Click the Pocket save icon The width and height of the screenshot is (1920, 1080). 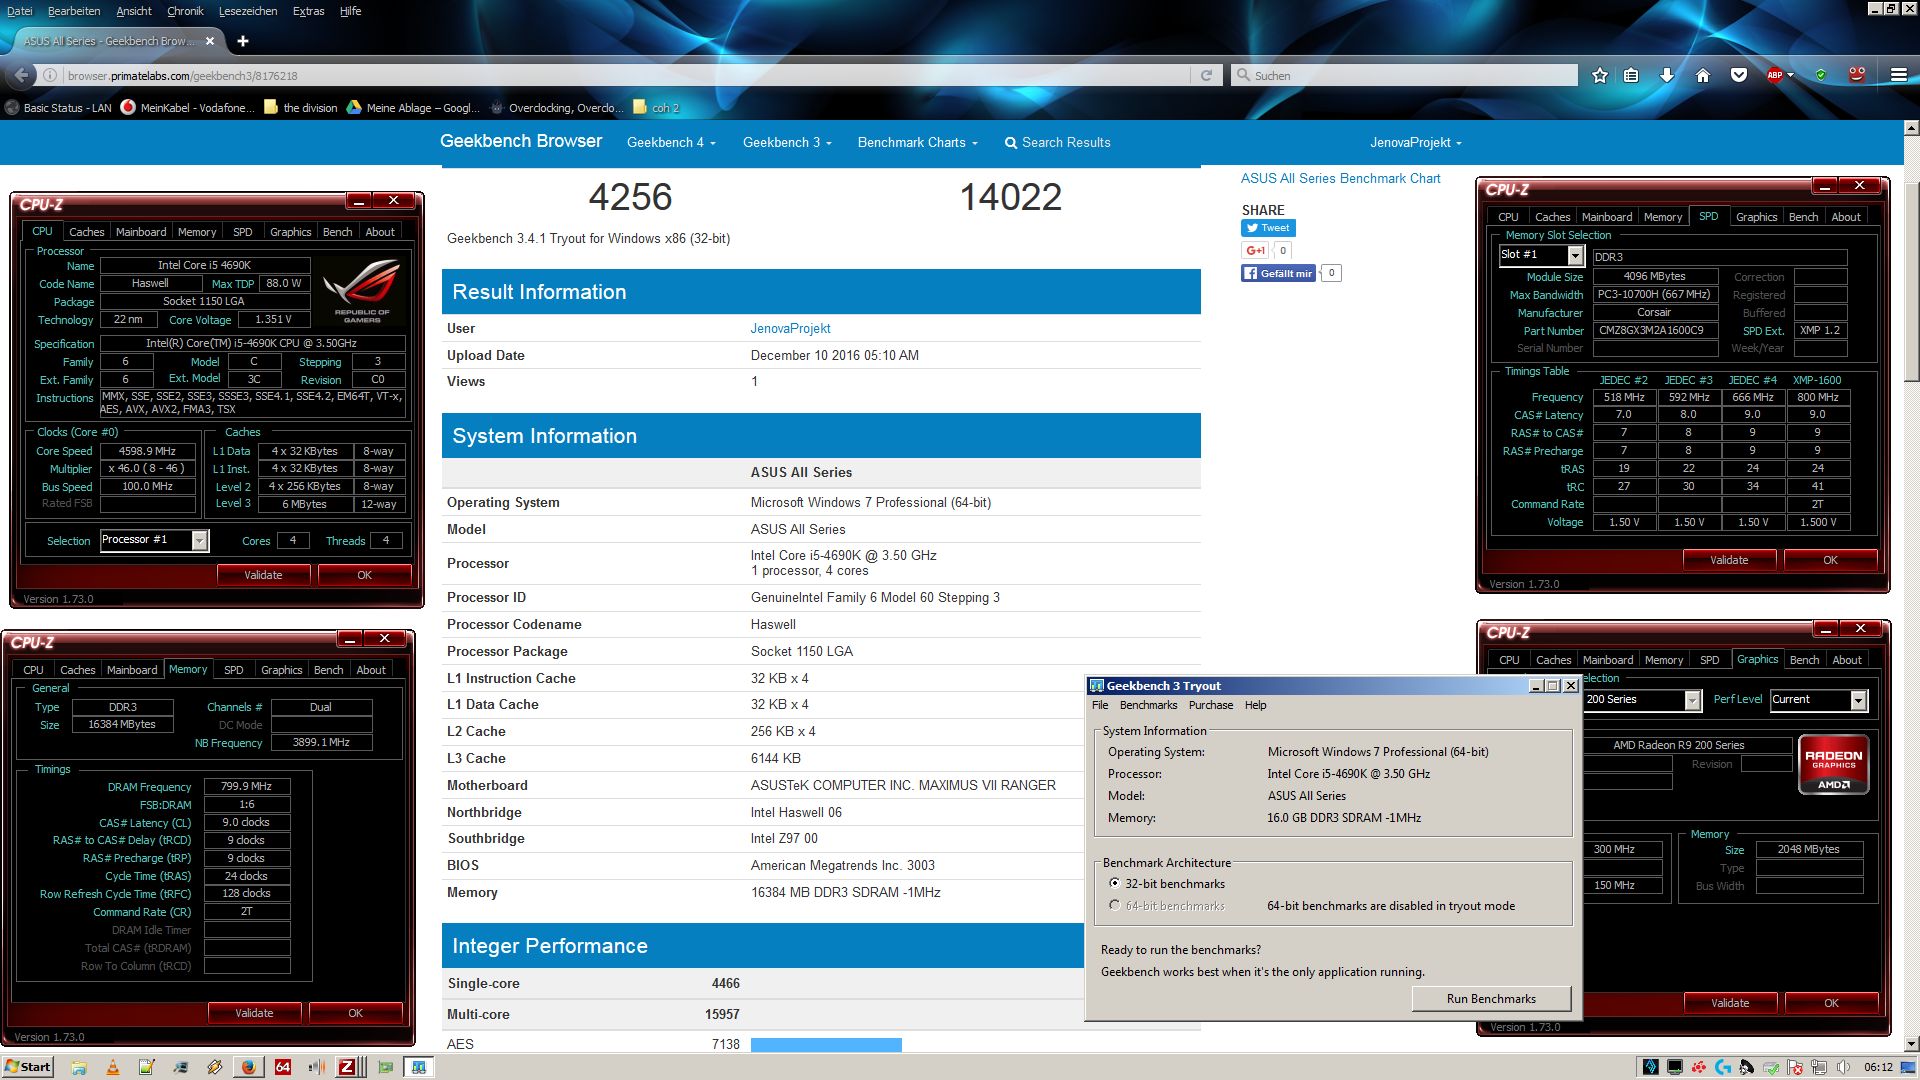(1739, 75)
